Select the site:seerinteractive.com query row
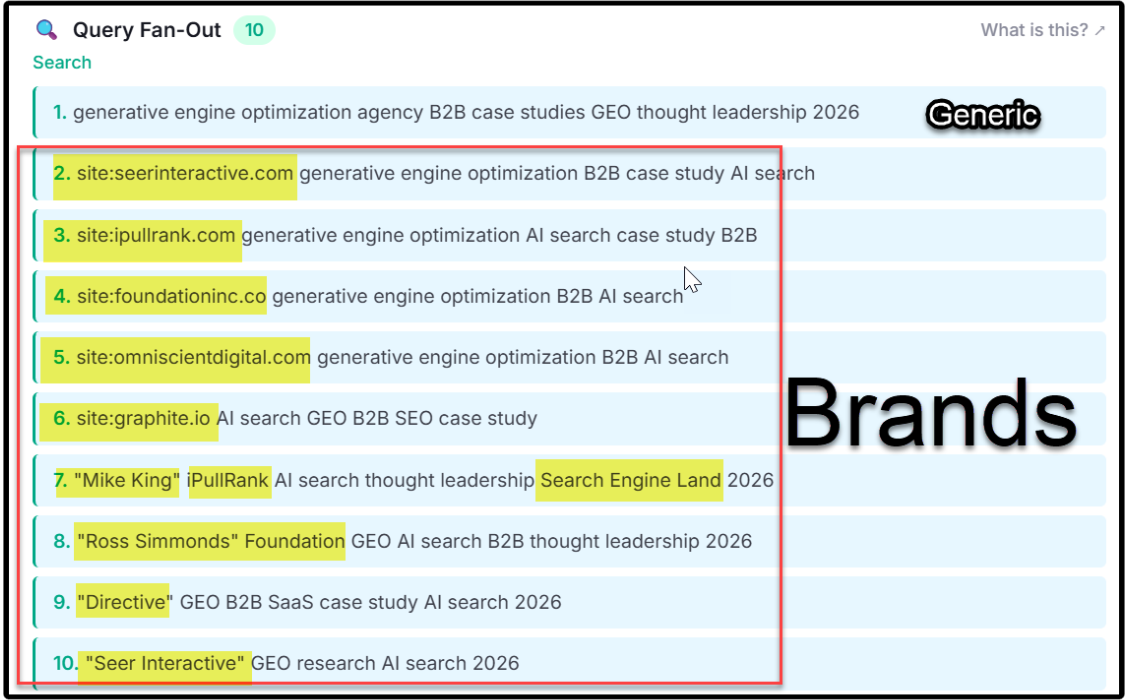This screenshot has width=1128, height=700. pyautogui.click(x=569, y=173)
